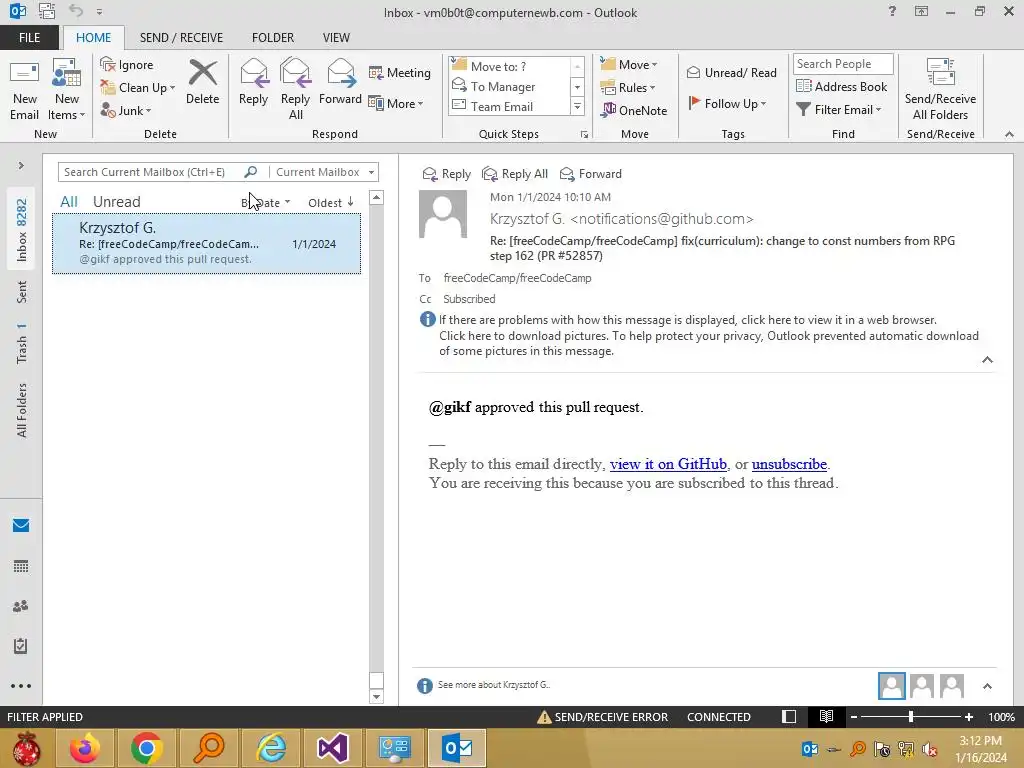Send message to OneNote
The width and height of the screenshot is (1024, 768).
click(634, 110)
